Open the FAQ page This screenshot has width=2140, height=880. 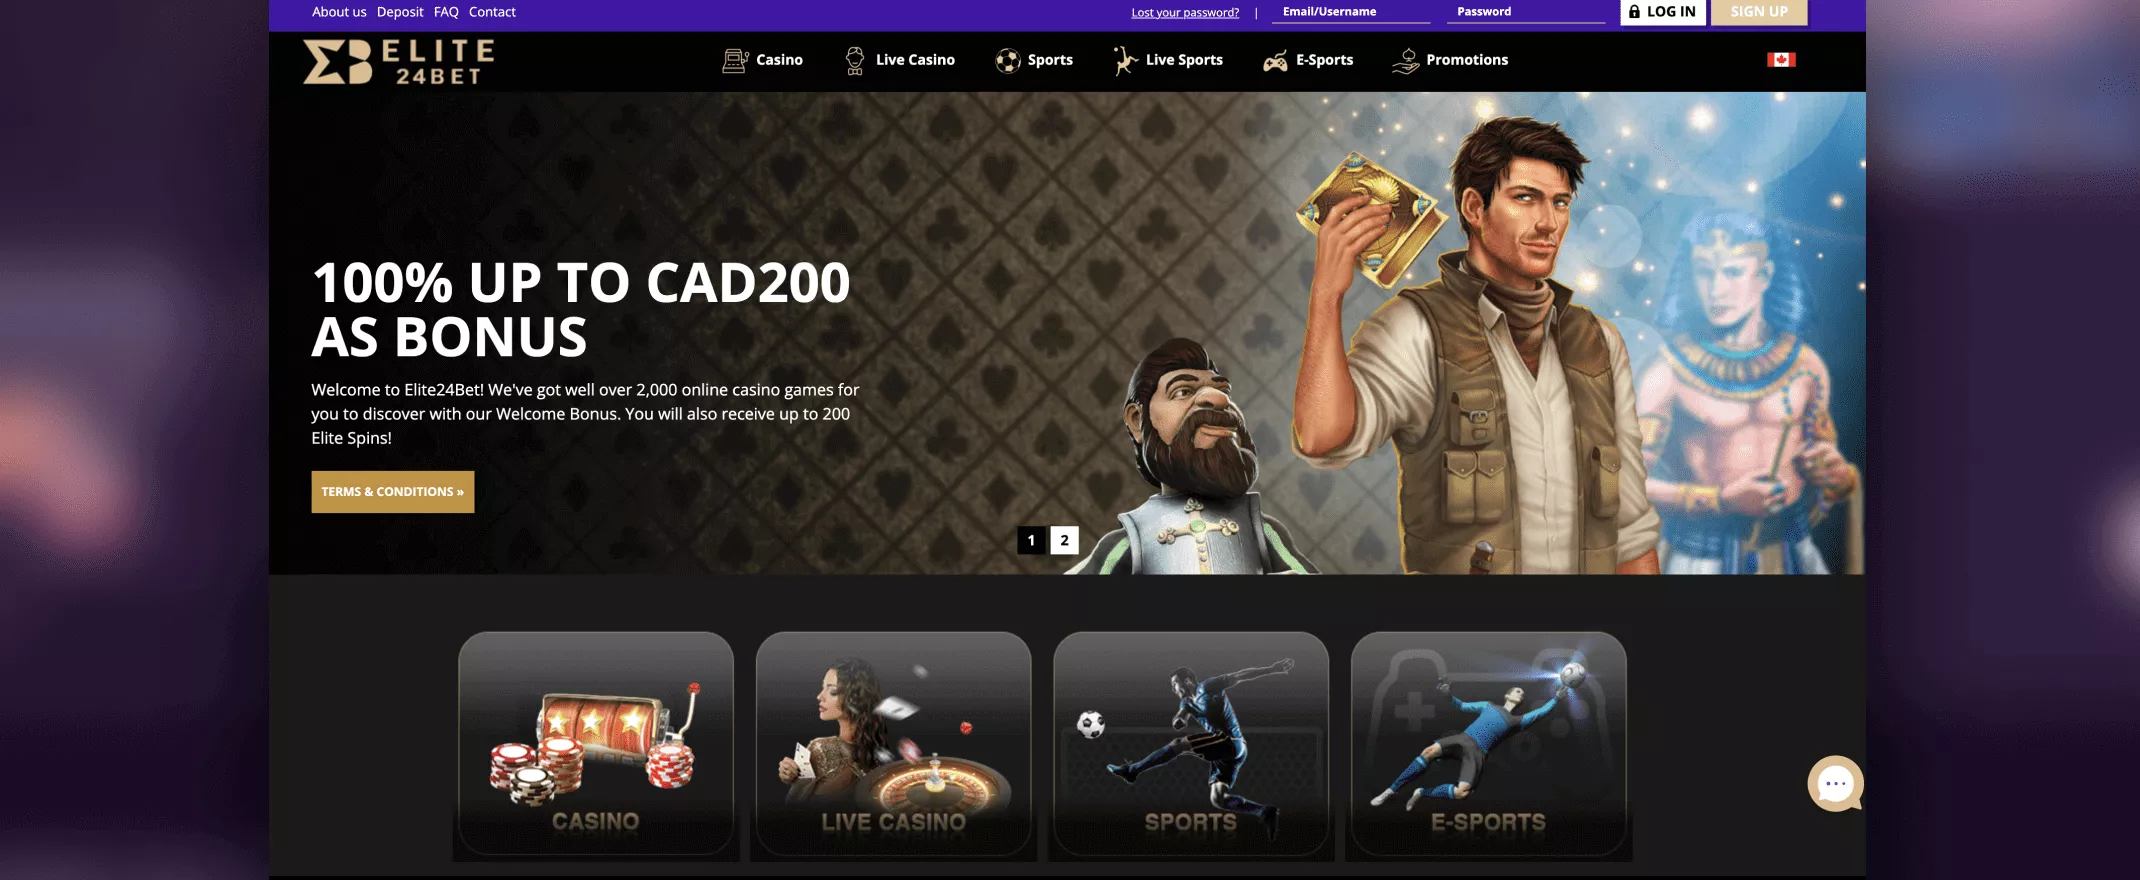coord(446,12)
